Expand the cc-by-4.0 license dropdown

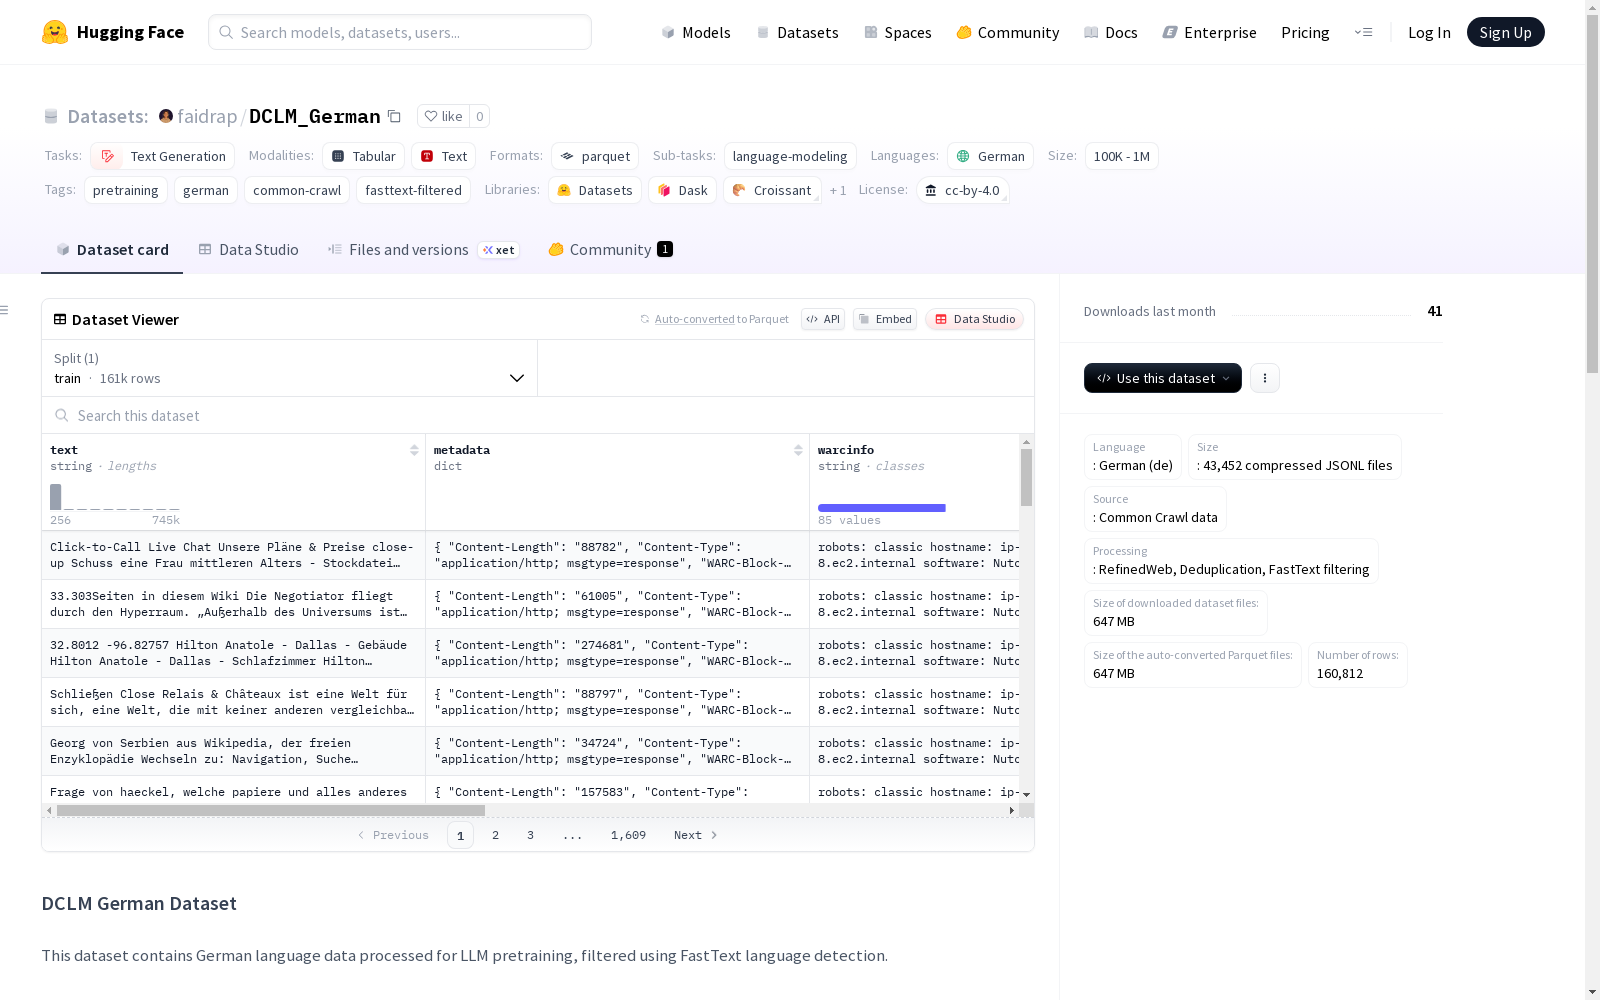962,190
